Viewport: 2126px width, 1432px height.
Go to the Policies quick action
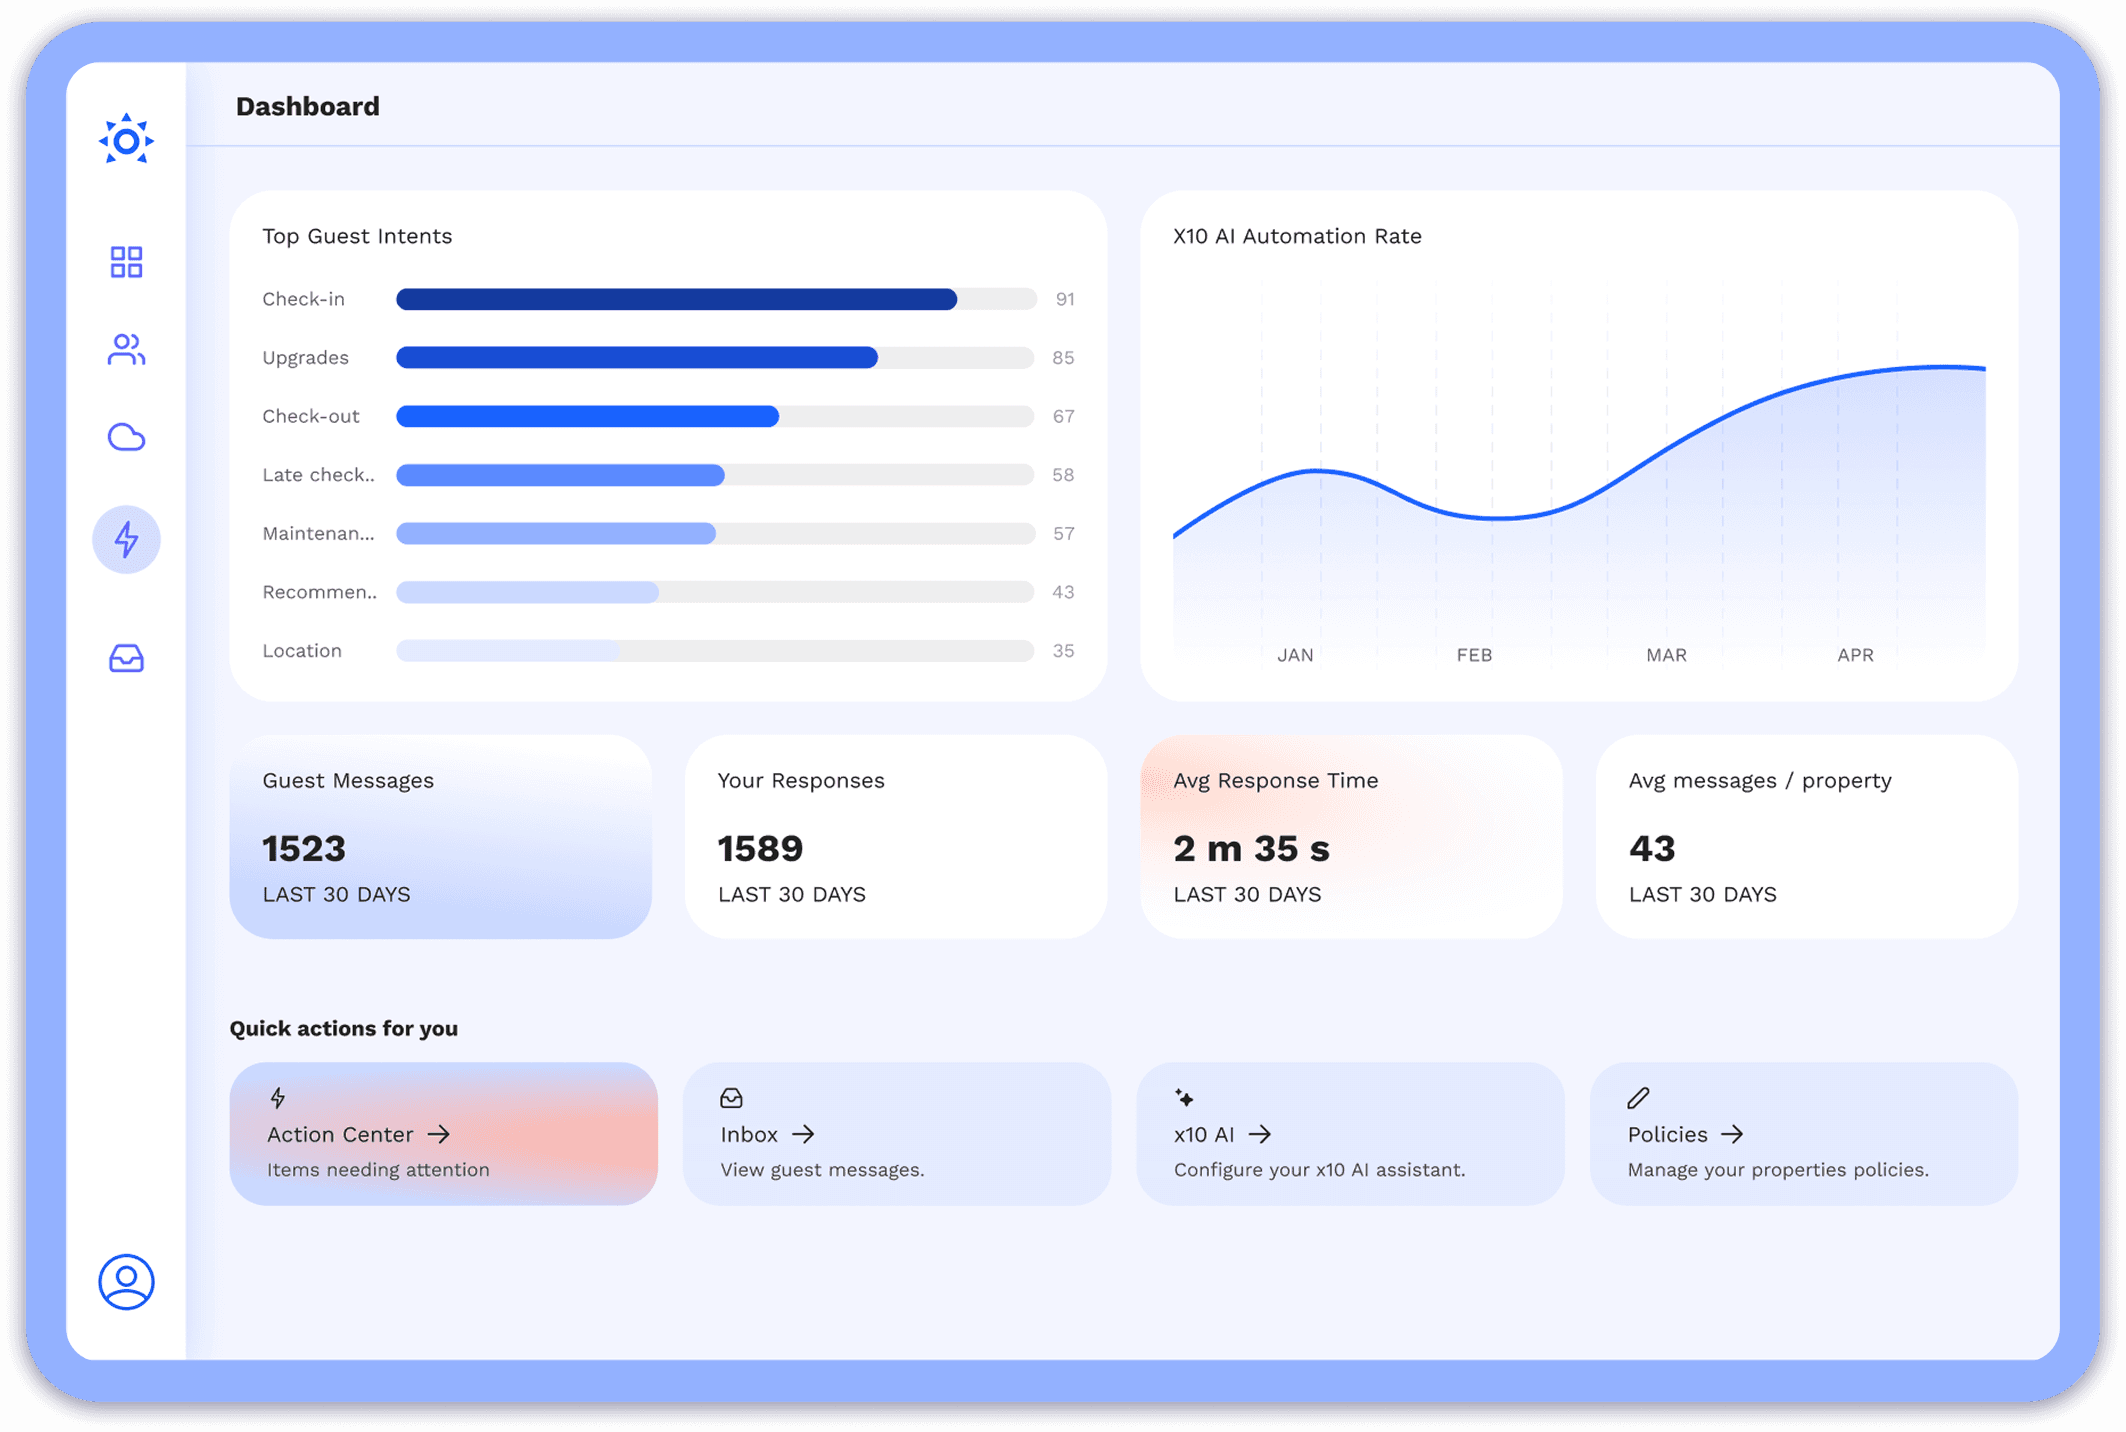(1803, 1134)
